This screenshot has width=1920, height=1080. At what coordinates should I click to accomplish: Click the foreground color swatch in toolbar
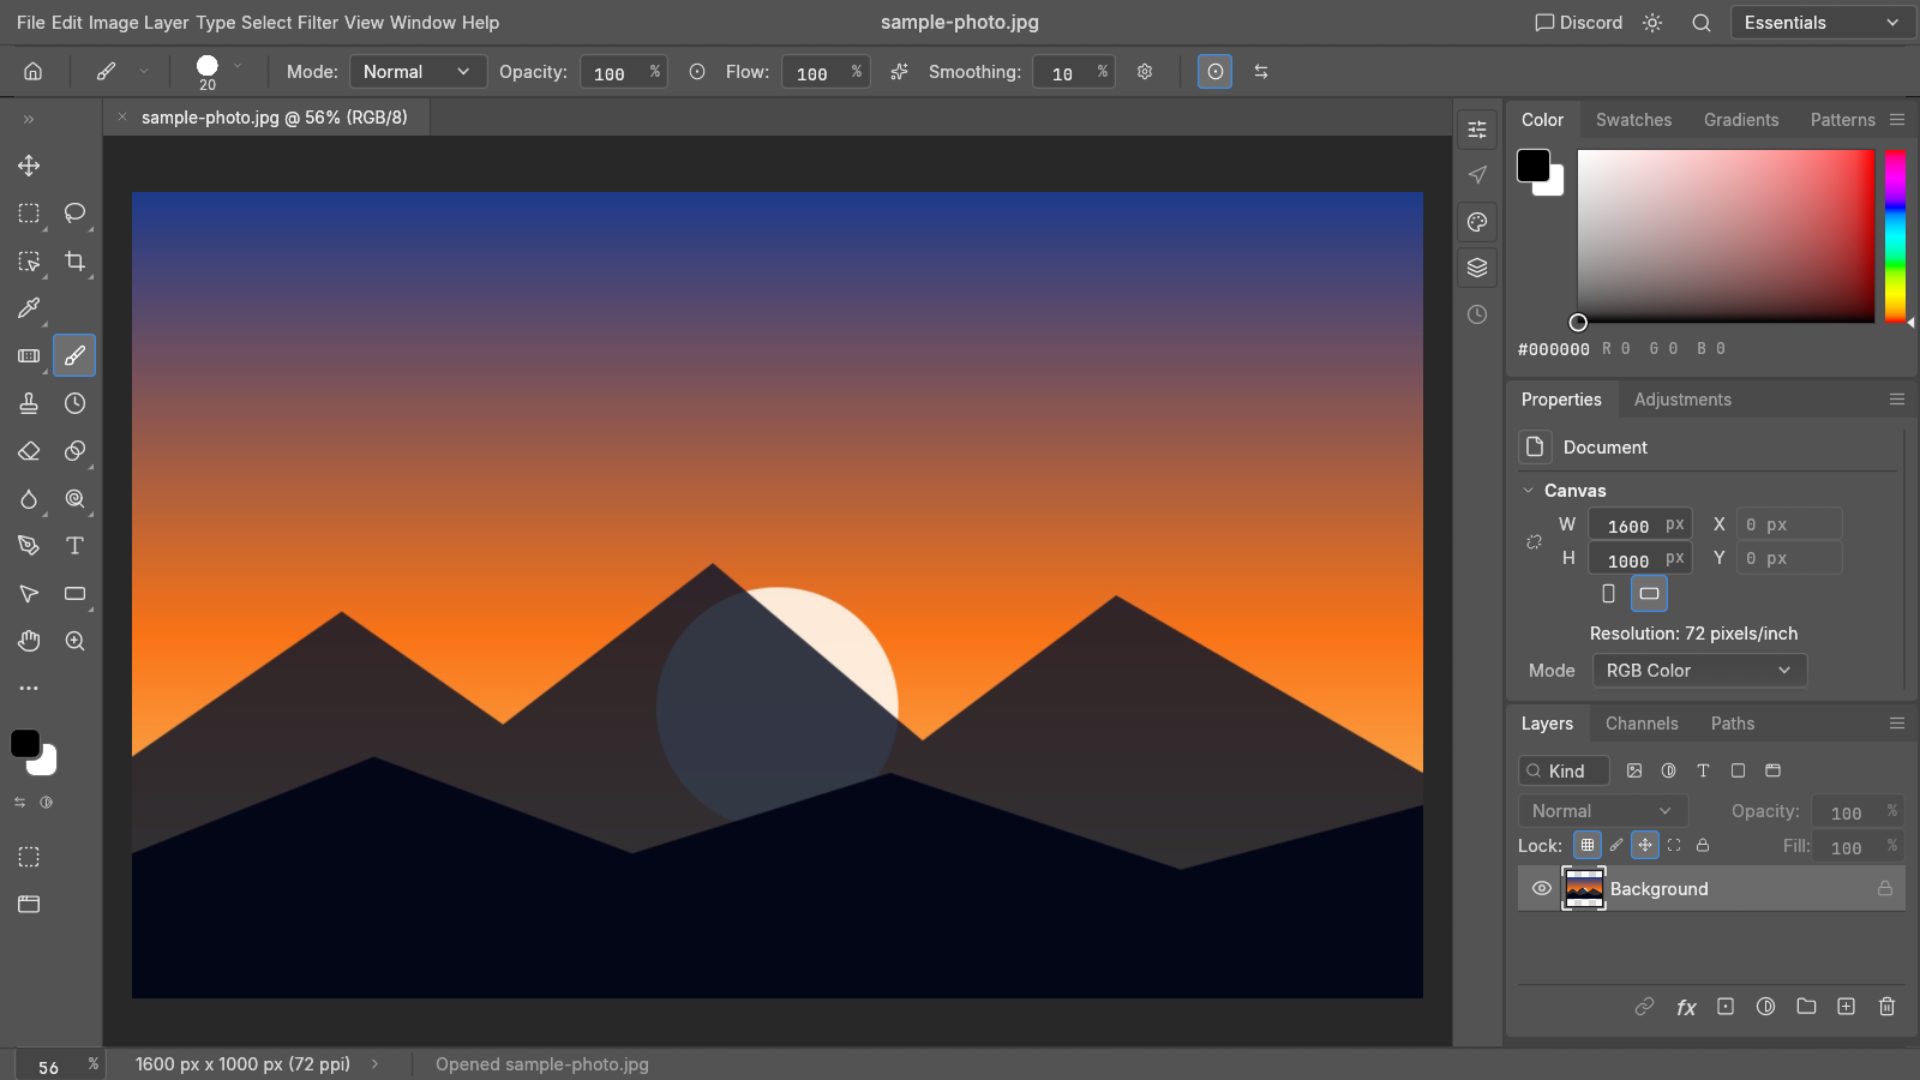(25, 743)
